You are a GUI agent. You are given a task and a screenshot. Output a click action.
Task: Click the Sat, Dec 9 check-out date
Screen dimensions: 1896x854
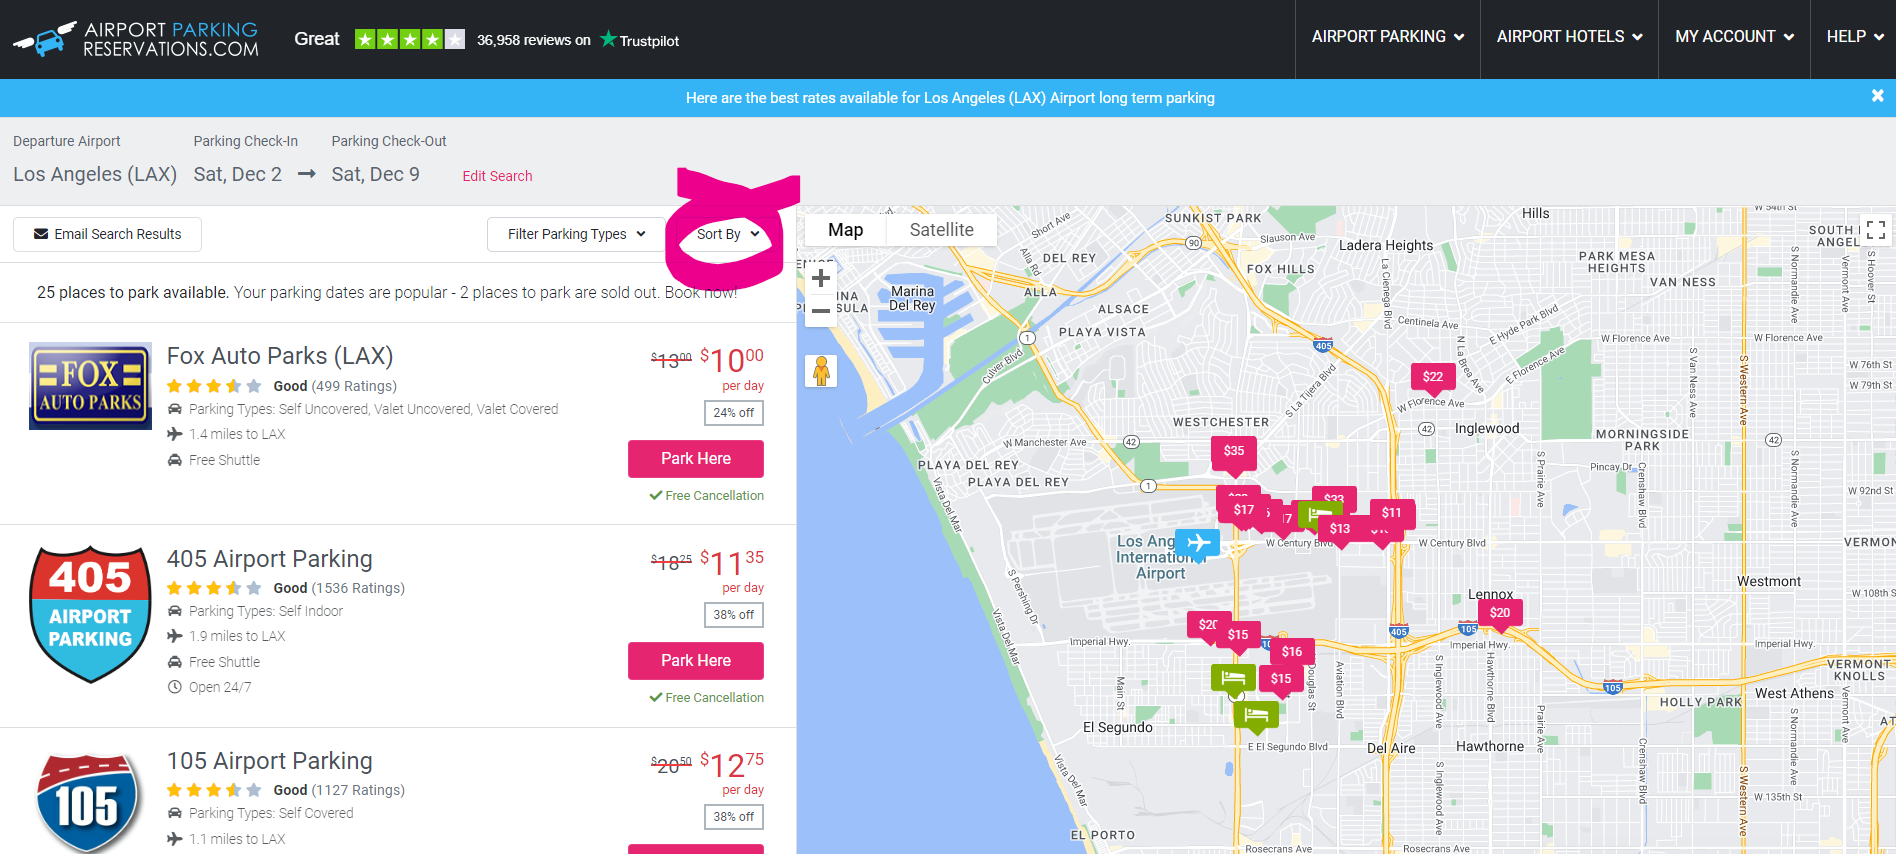point(376,174)
